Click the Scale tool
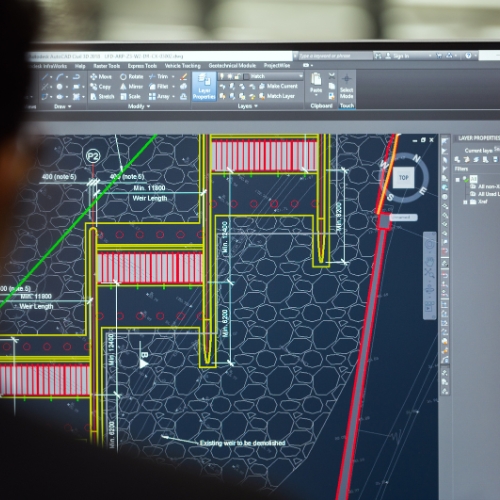The width and height of the screenshot is (500, 500). click(x=130, y=96)
